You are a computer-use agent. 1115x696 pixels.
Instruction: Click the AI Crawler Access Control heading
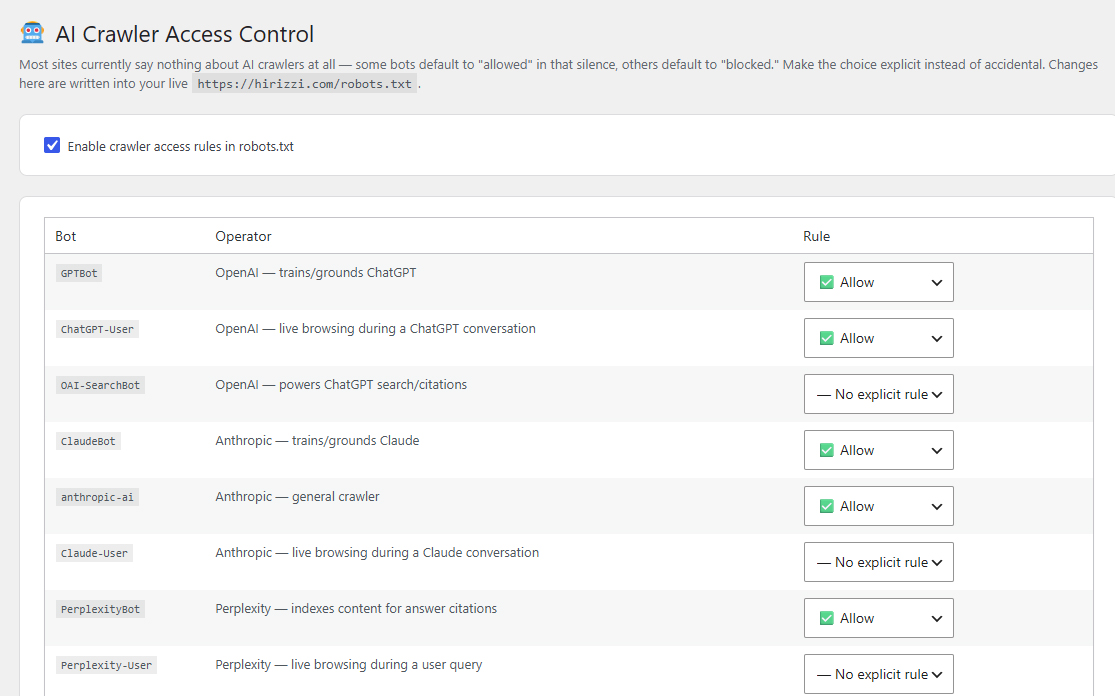(184, 34)
